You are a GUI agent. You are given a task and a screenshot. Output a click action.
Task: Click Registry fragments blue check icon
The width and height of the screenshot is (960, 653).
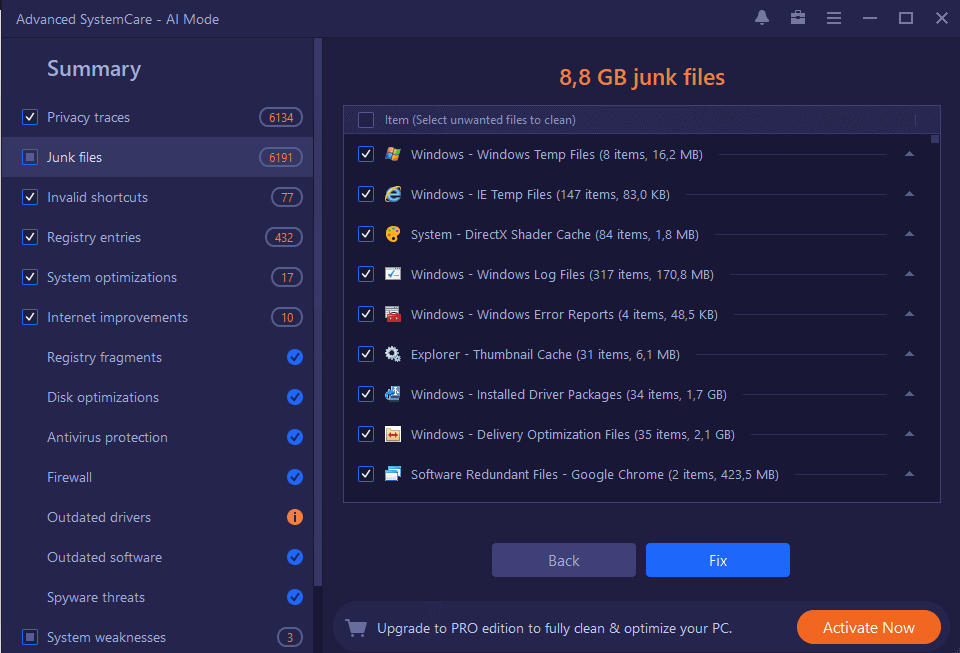coord(294,357)
